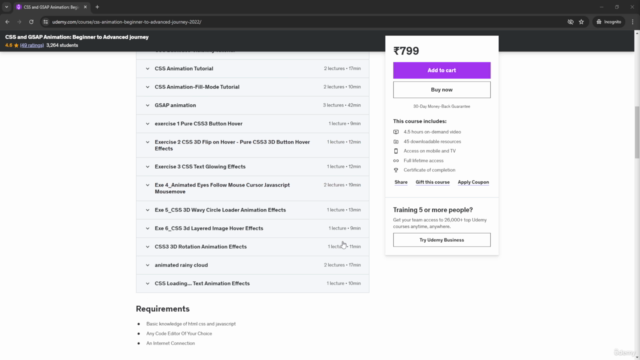This screenshot has width=640, height=360.
Task: Click '3,264 students' text in header
Action: [62, 45]
